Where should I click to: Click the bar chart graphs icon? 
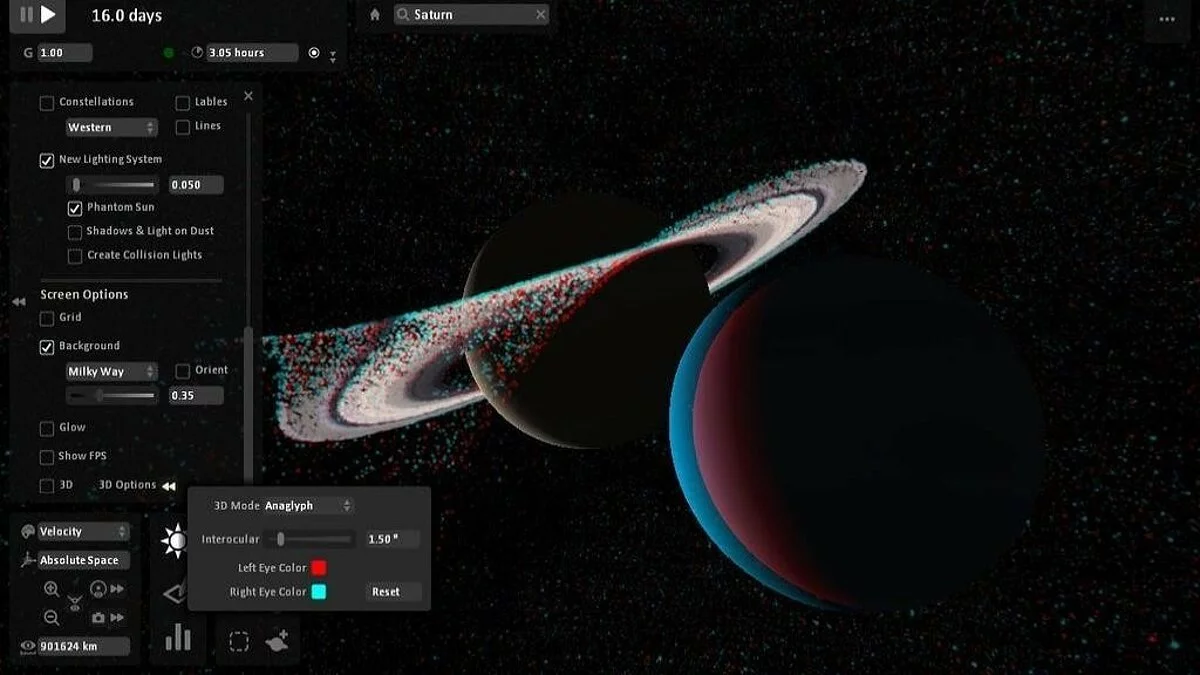(179, 638)
